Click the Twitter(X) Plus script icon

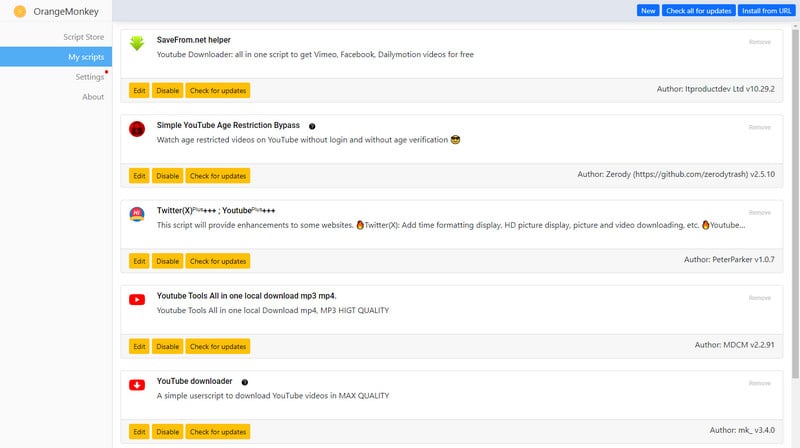pyautogui.click(x=137, y=214)
